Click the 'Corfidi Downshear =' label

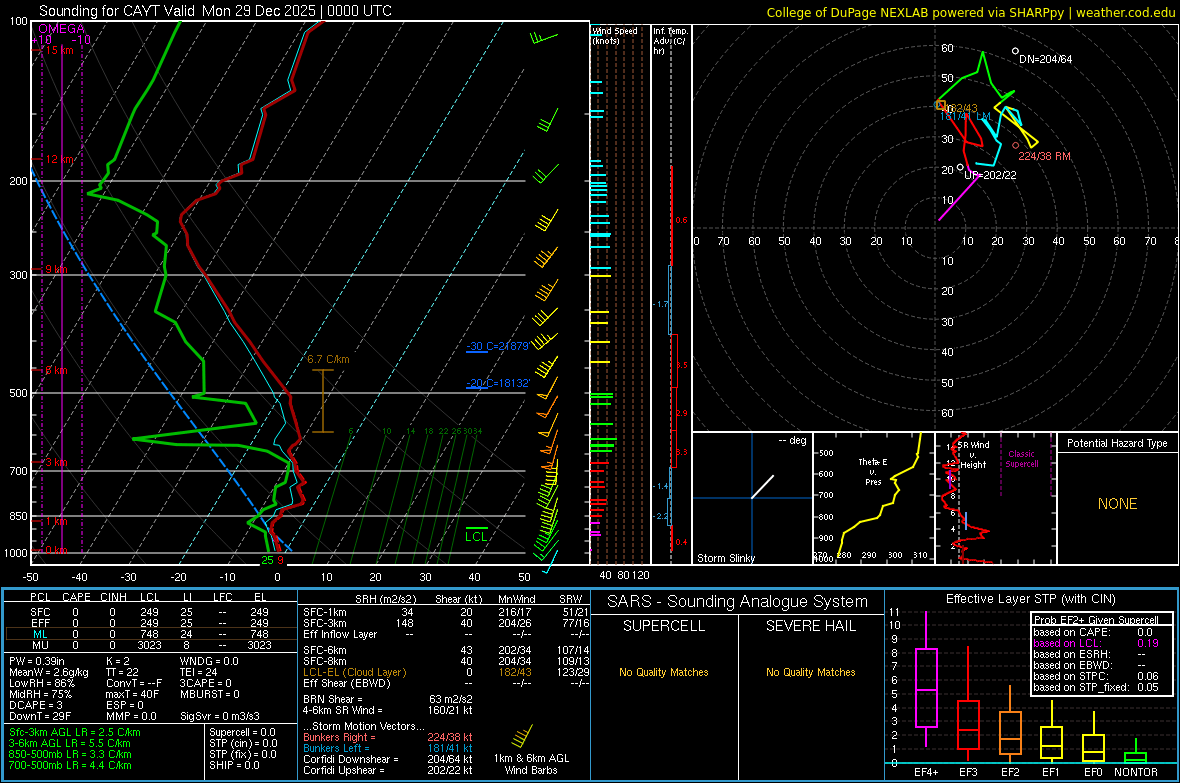[351, 759]
